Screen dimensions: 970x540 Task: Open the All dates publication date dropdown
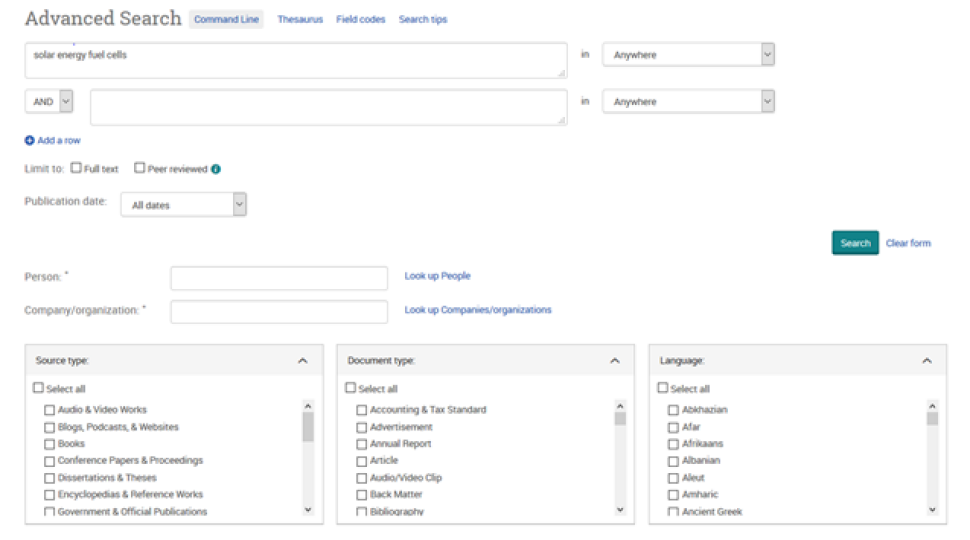point(184,205)
